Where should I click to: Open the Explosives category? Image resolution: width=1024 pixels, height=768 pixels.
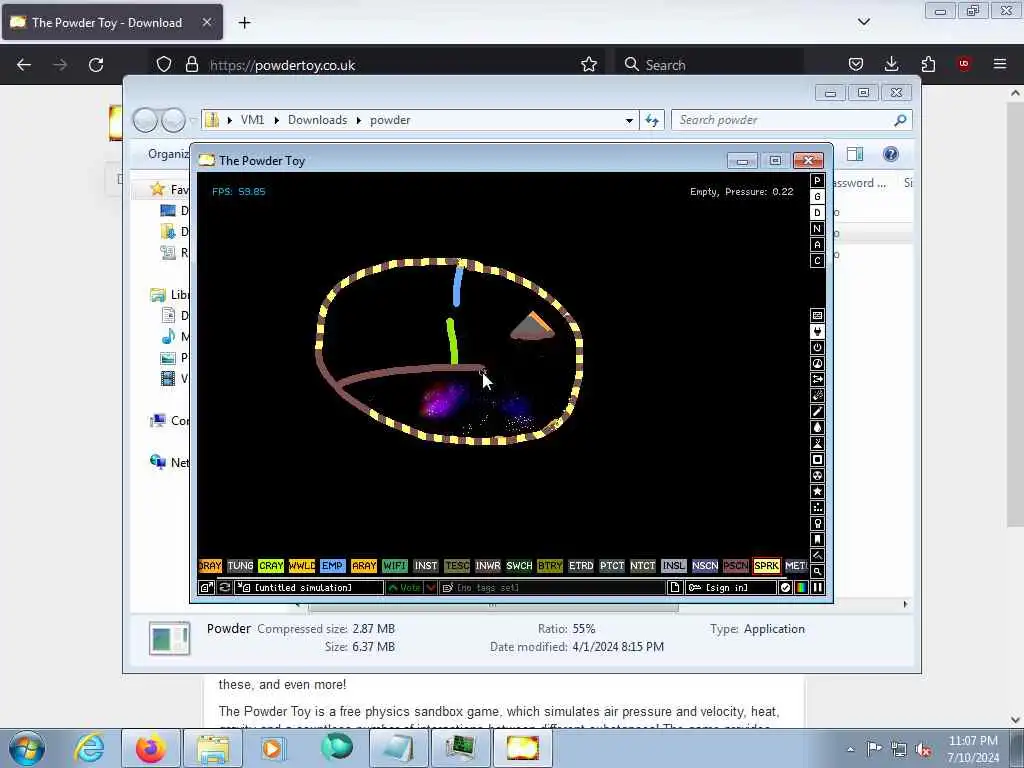[x=817, y=395]
